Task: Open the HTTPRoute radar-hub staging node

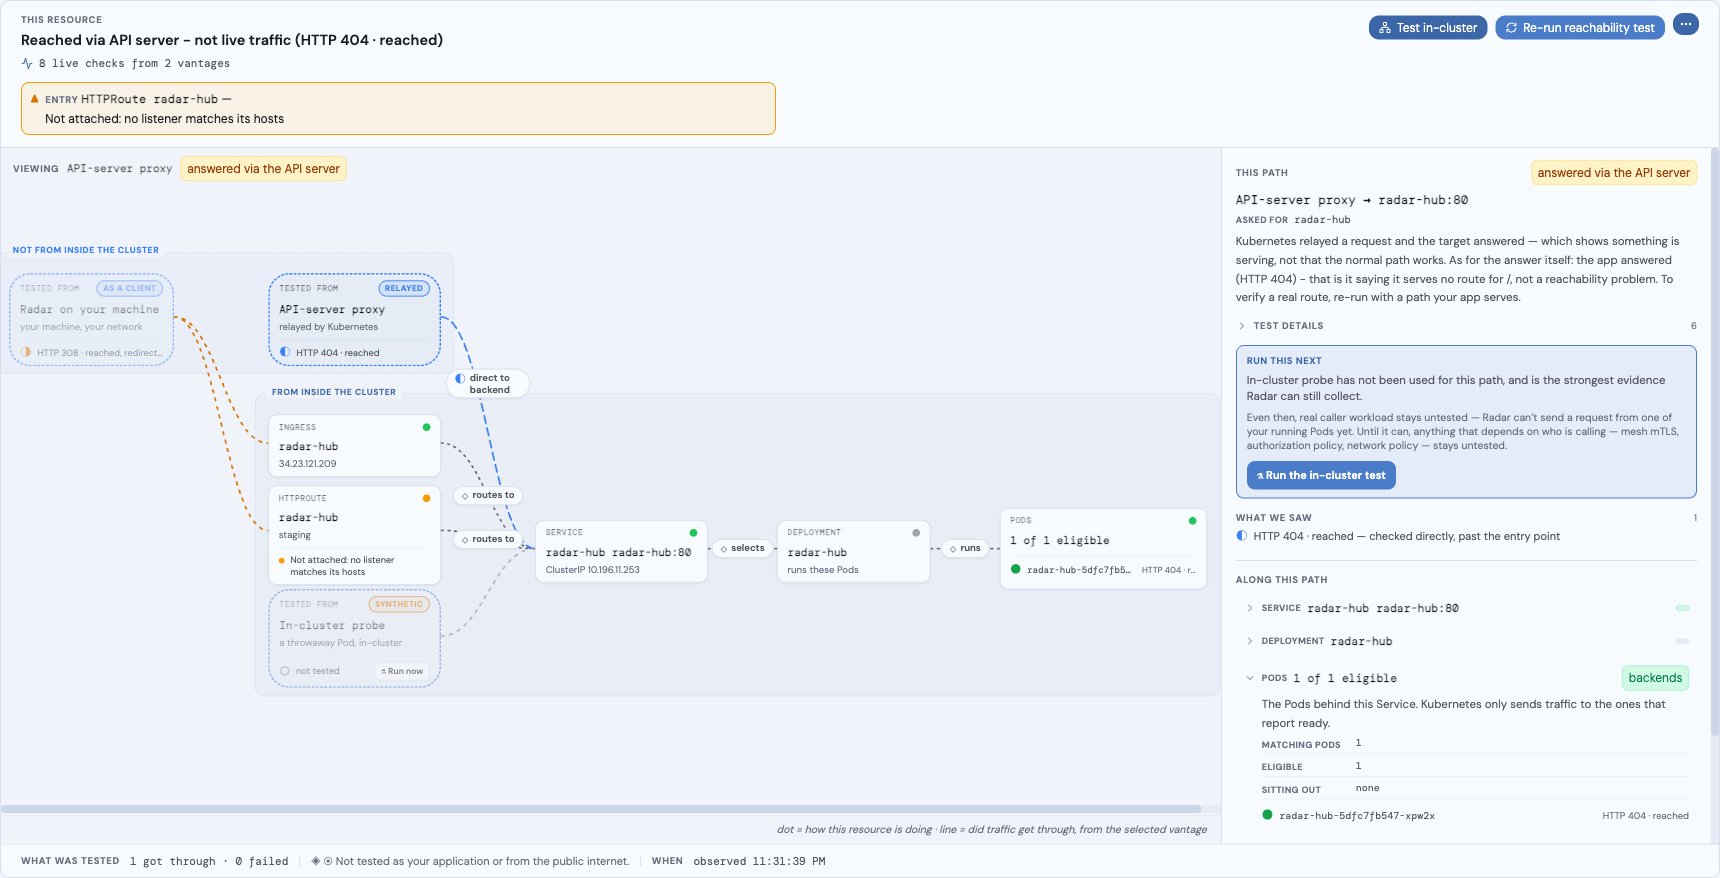Action: coord(354,535)
